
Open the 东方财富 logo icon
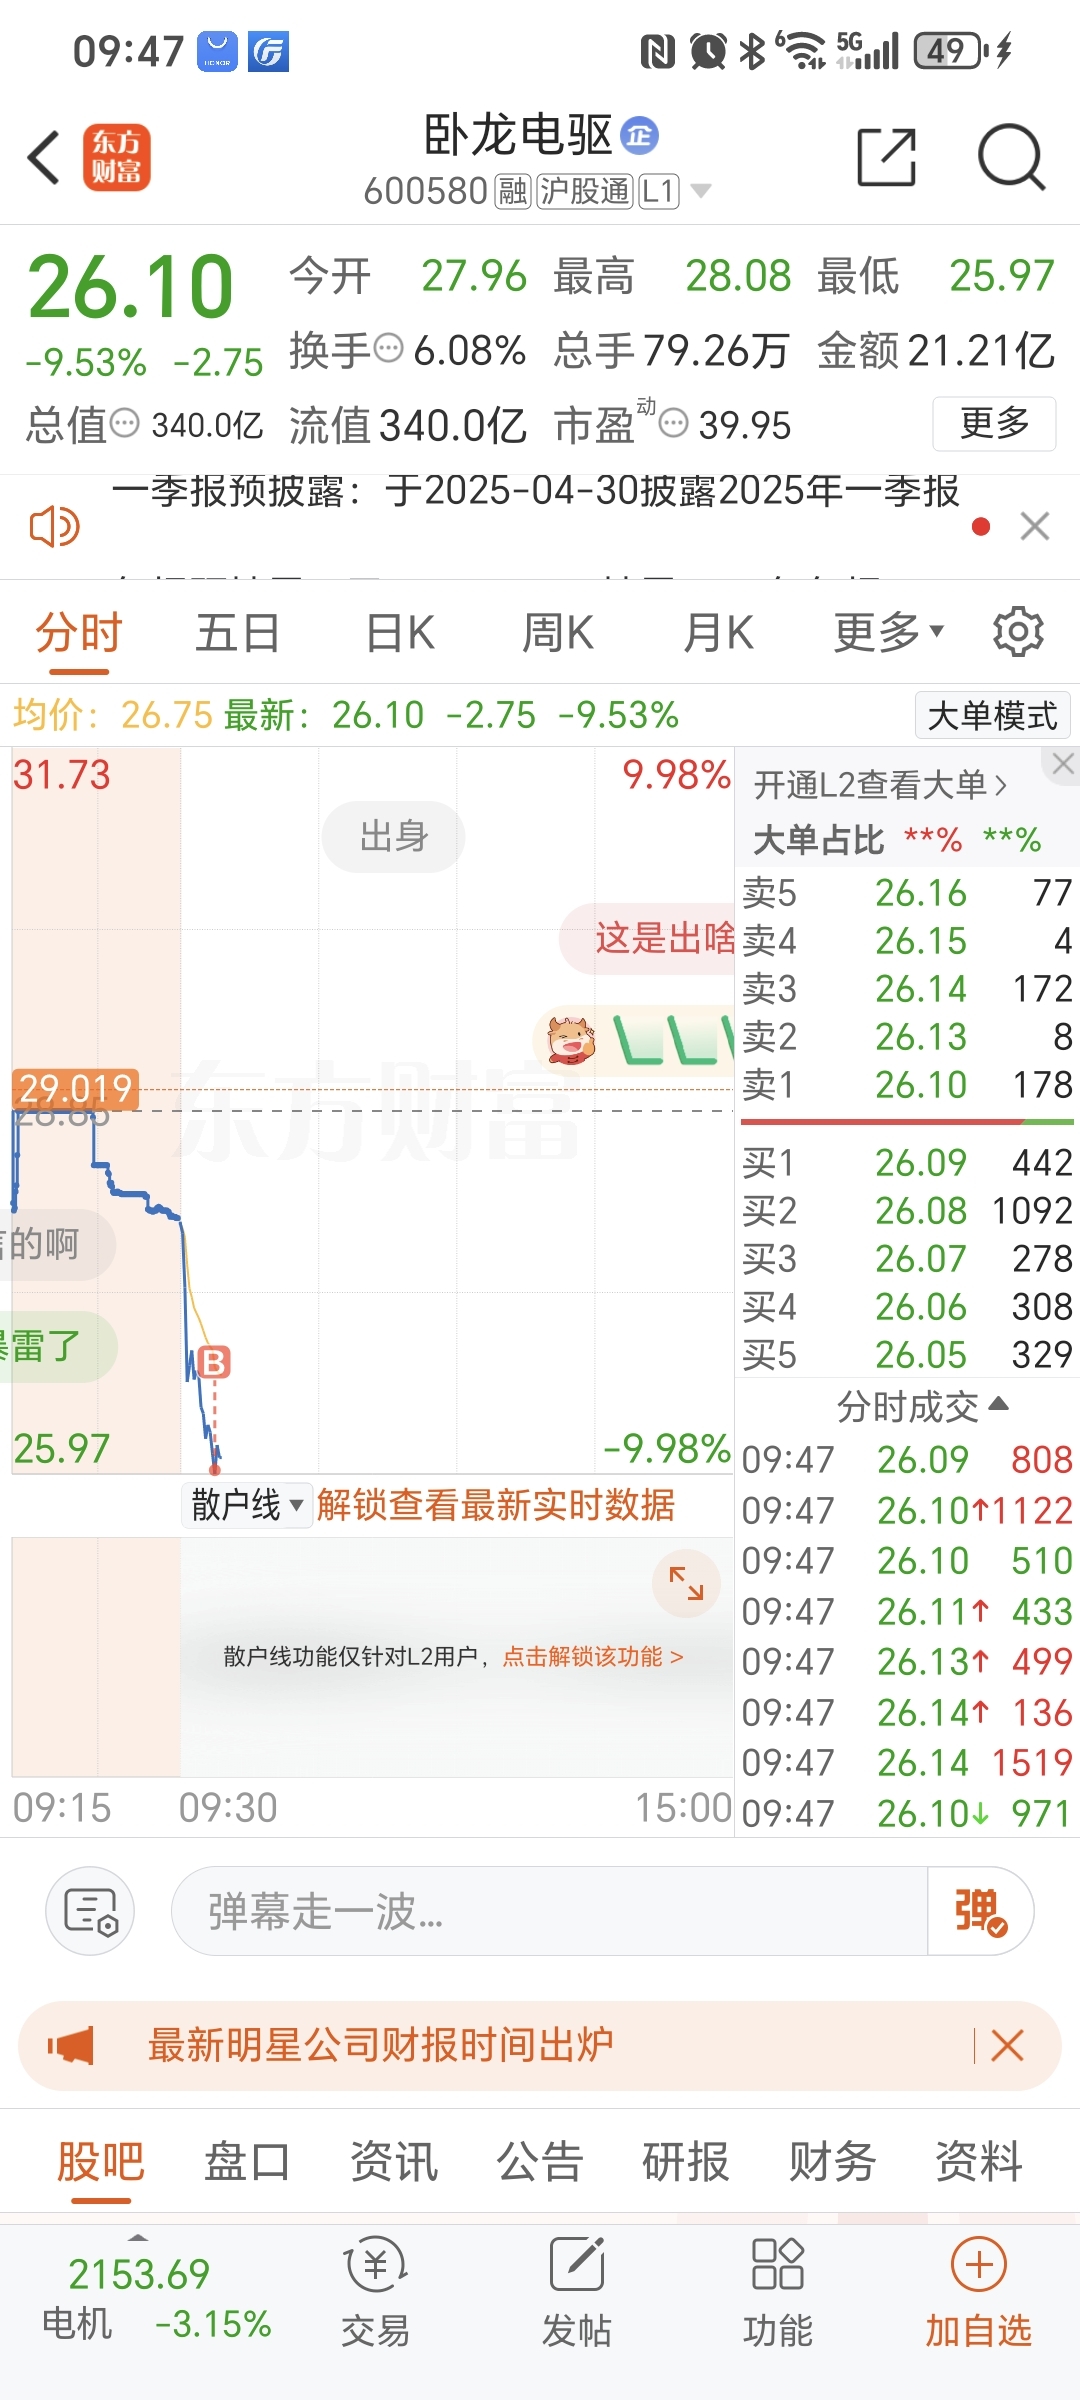tap(117, 157)
